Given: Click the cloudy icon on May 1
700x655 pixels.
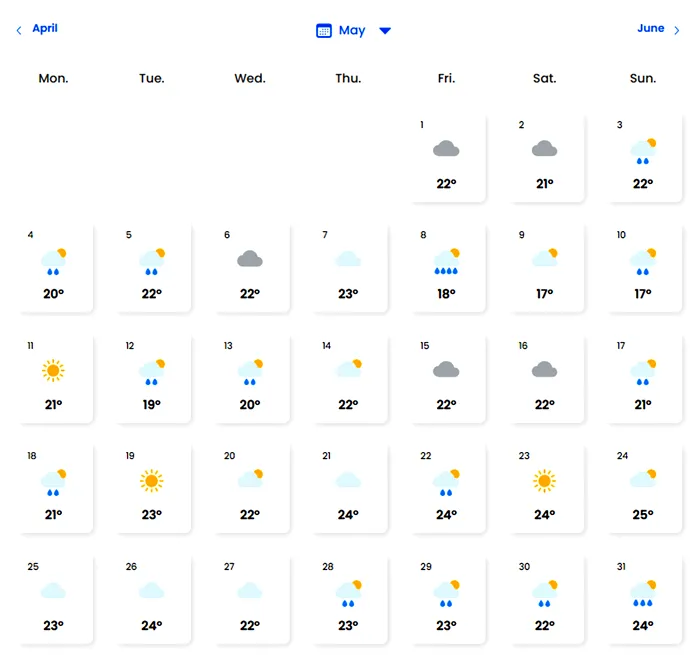Looking at the screenshot, I should [x=446, y=149].
